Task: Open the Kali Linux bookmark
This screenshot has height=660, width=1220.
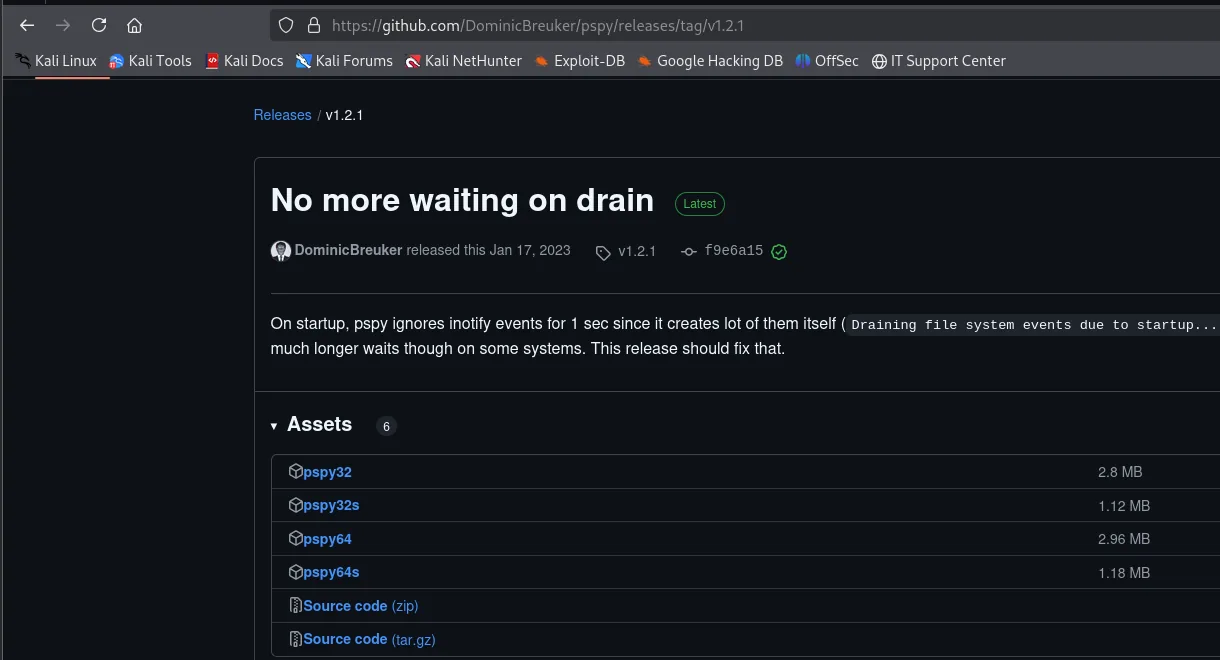Action: point(56,61)
